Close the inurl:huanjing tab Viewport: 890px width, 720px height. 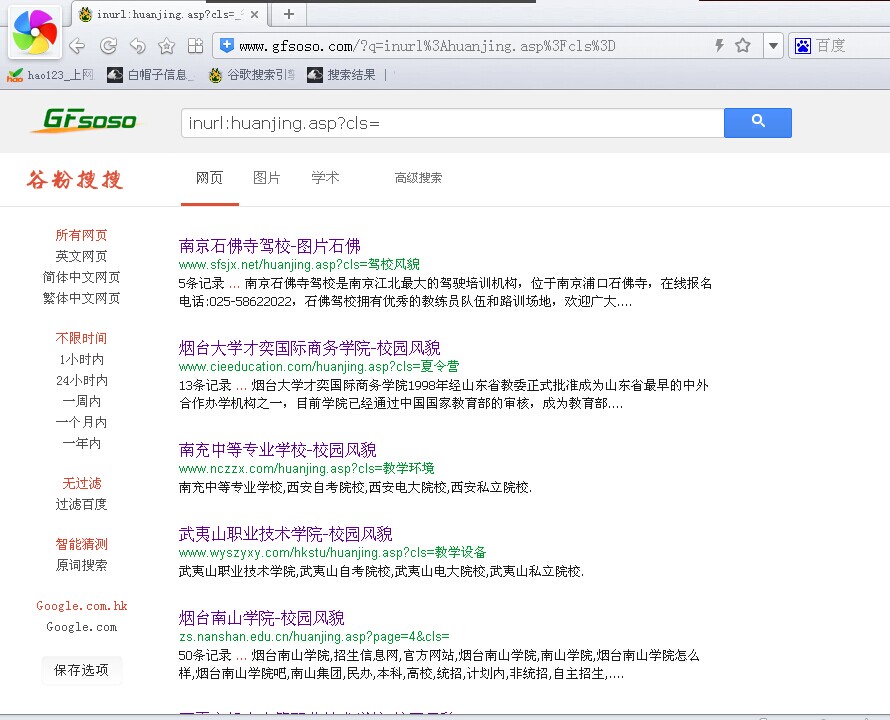[x=254, y=14]
